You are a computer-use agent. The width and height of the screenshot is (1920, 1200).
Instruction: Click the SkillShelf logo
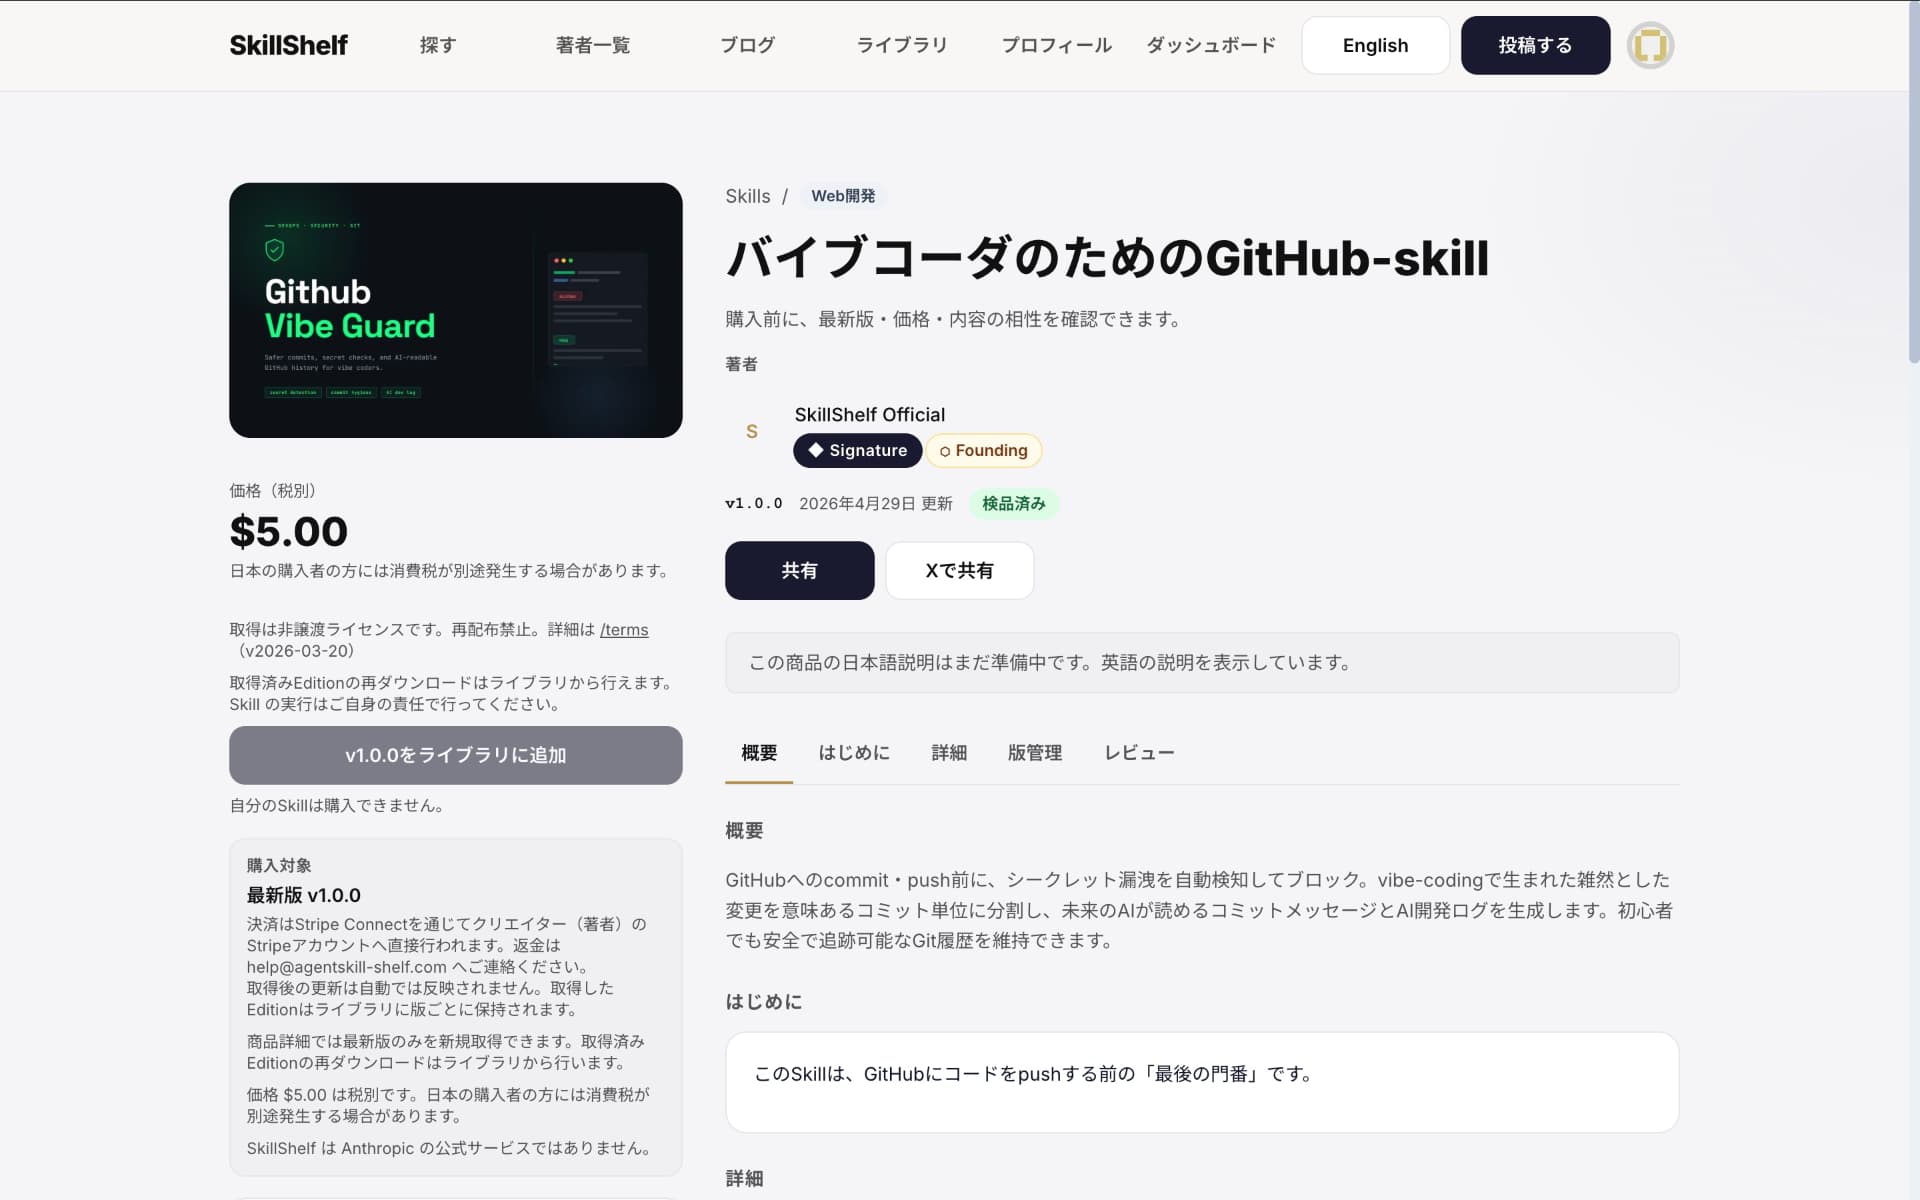(x=289, y=45)
